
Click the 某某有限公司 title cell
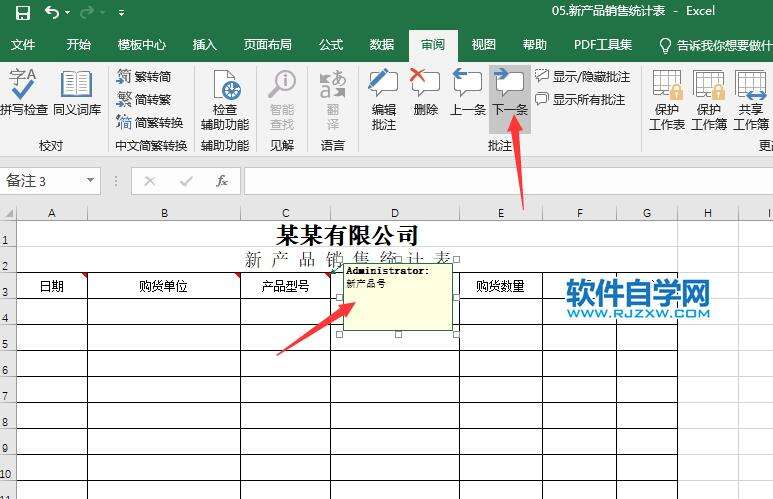[347, 234]
